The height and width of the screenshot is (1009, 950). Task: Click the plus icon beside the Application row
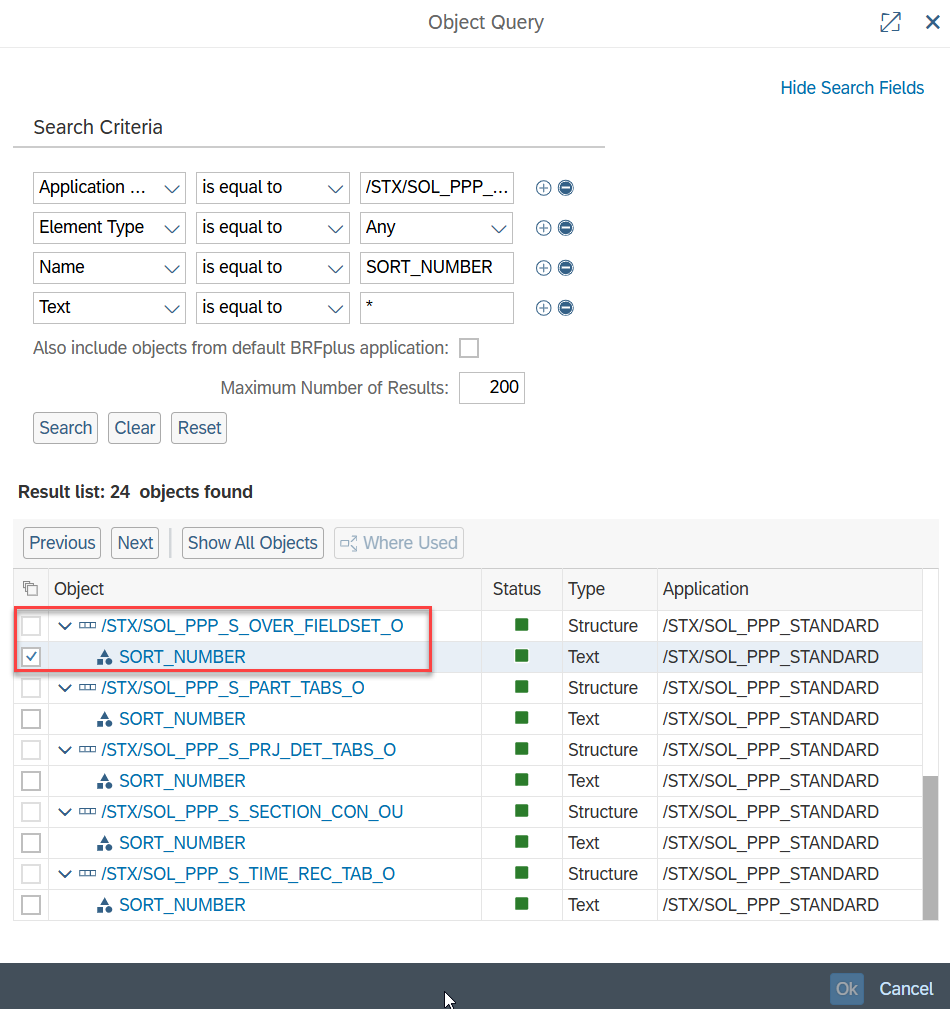(x=544, y=188)
